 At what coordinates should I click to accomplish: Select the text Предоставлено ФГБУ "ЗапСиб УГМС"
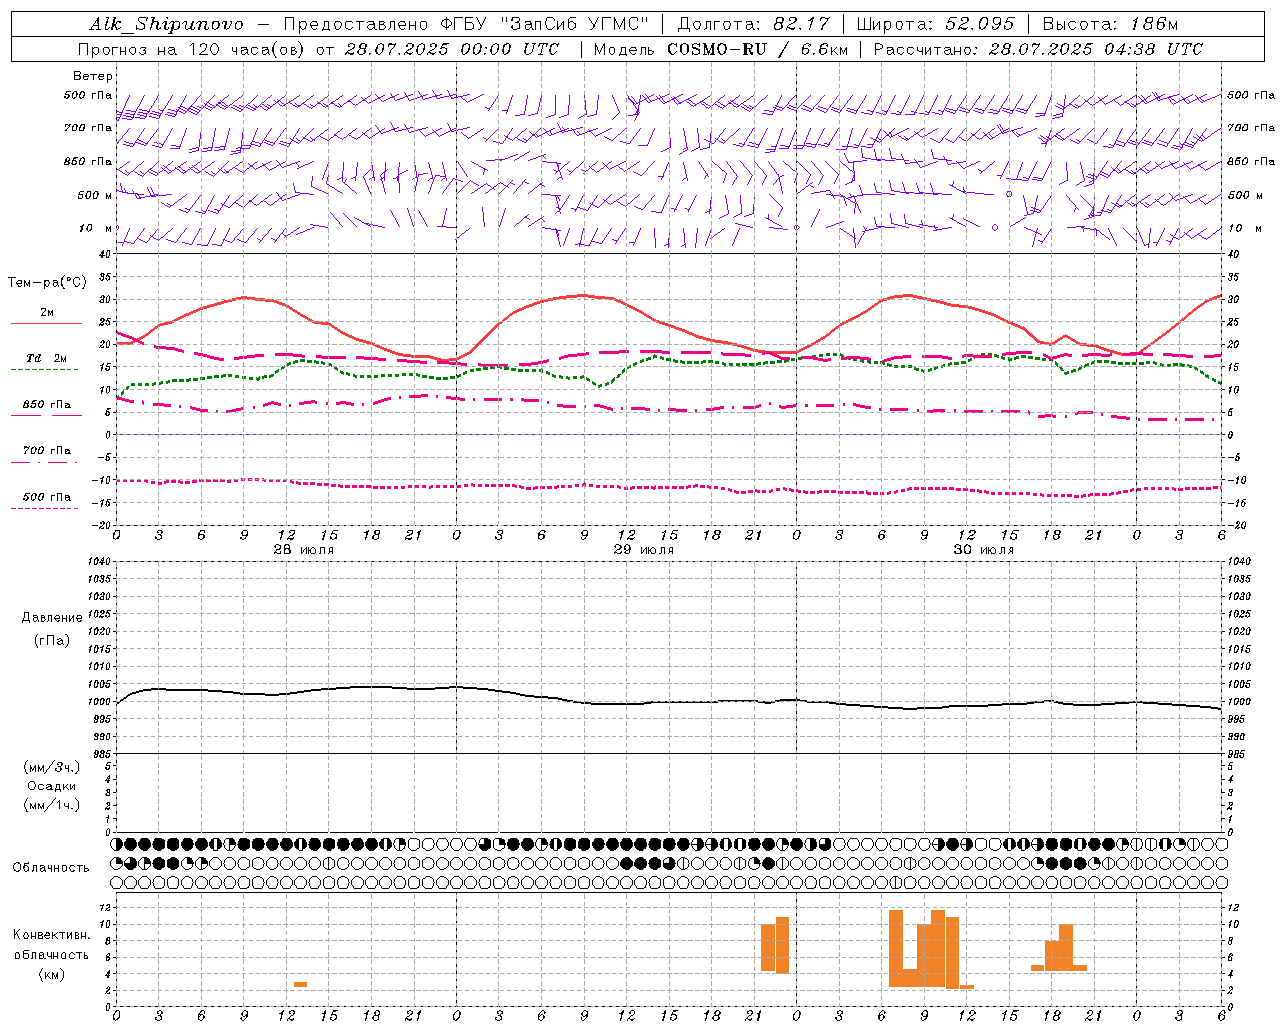point(467,24)
